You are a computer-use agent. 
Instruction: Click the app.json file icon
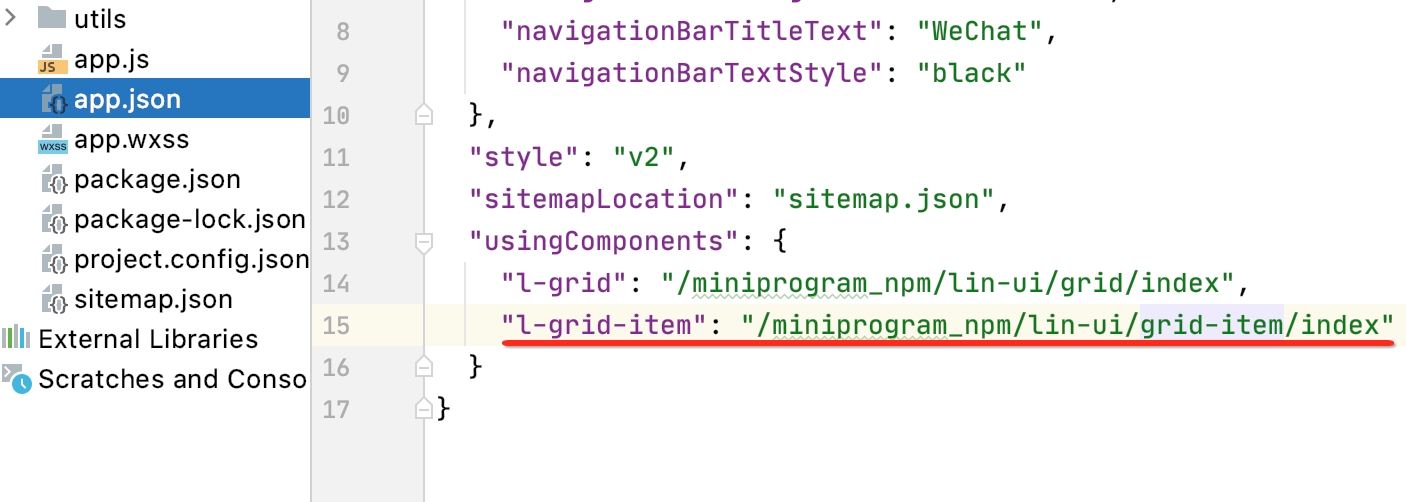click(53, 100)
